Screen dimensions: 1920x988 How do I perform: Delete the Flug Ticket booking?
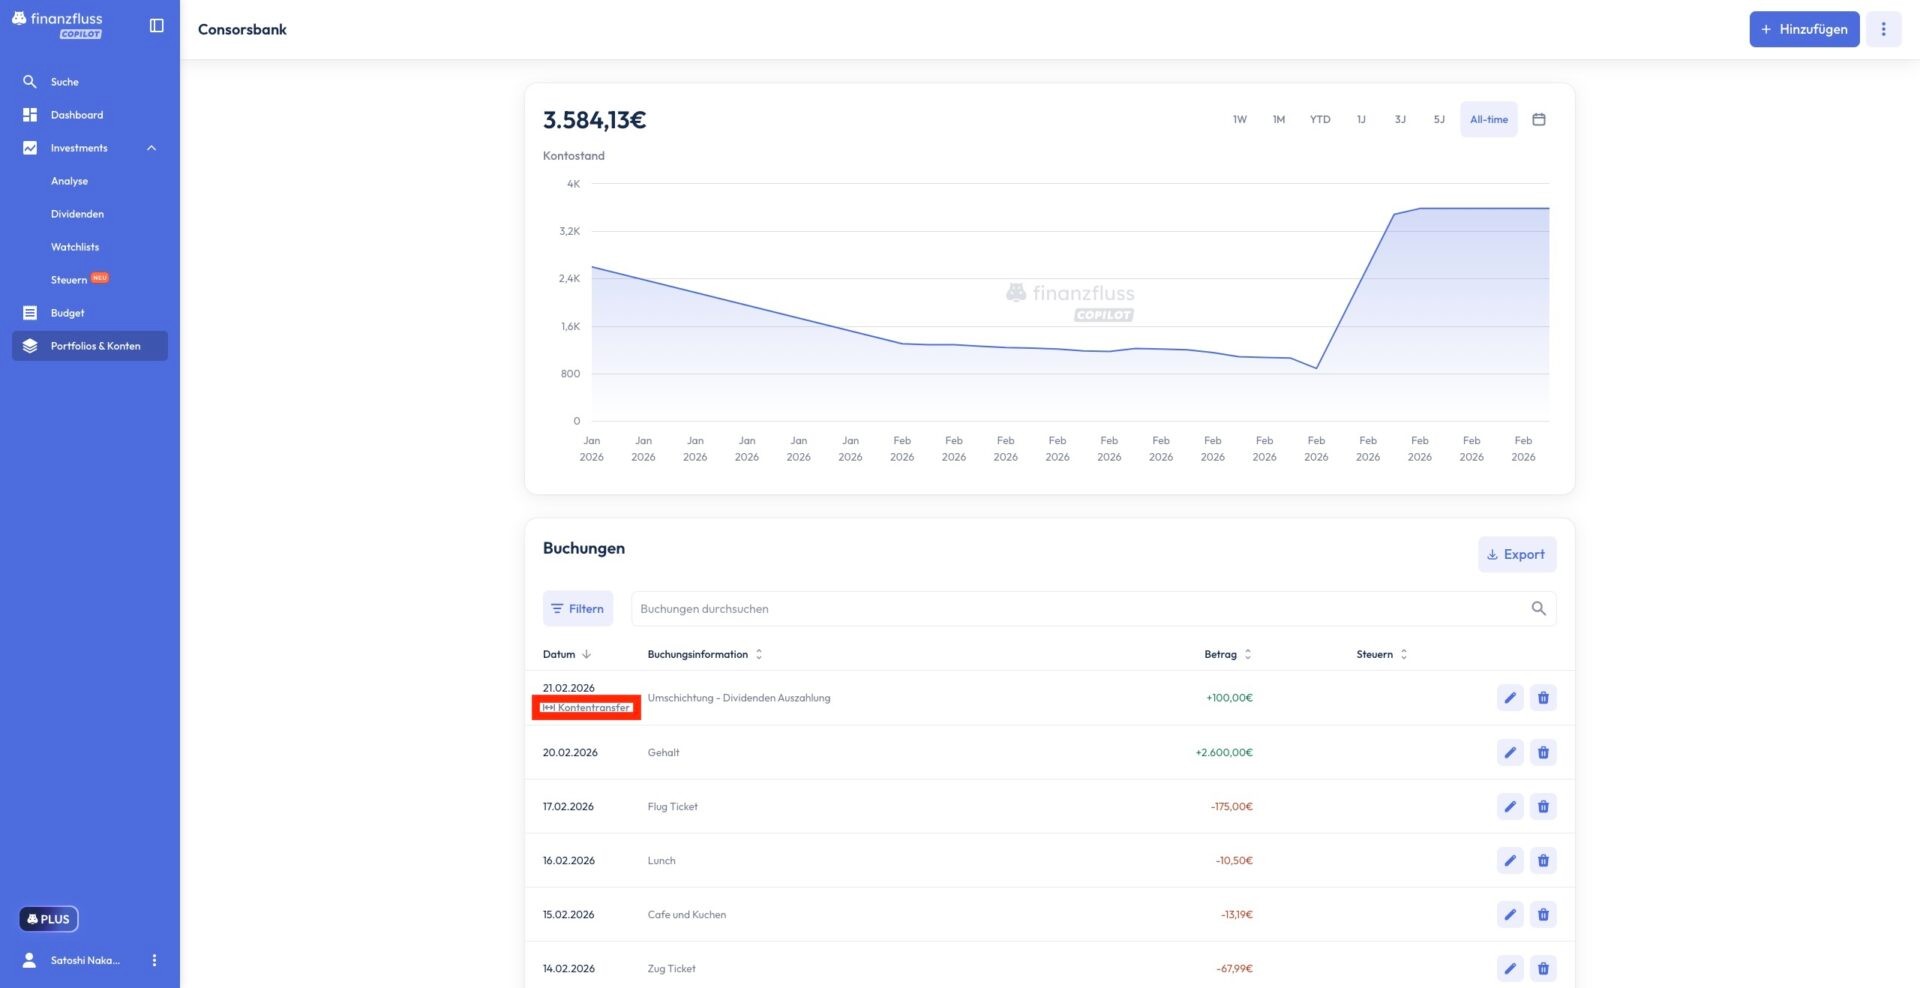(1542, 806)
